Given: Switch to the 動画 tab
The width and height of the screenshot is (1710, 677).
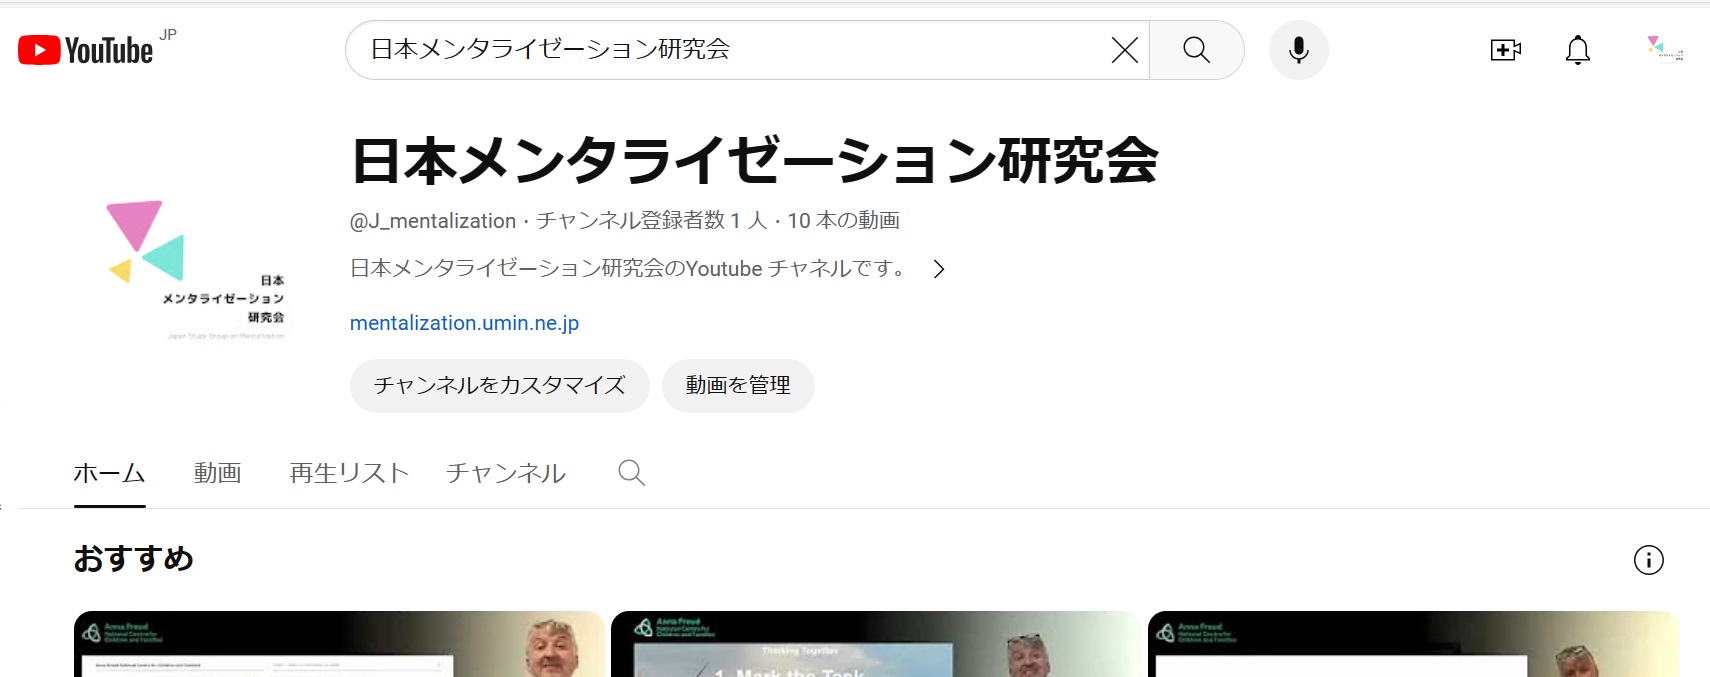Looking at the screenshot, I should 217,473.
